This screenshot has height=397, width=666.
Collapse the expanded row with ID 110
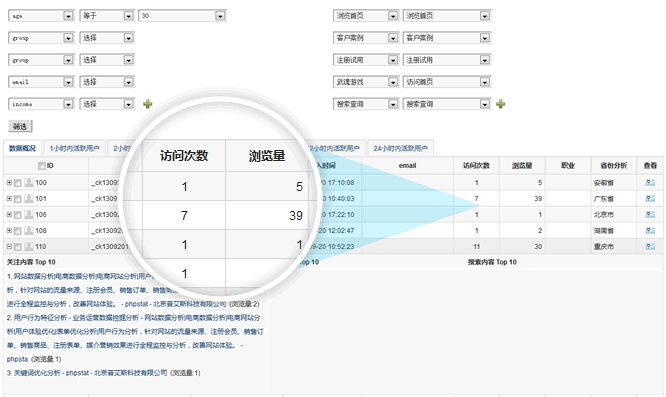(x=9, y=246)
